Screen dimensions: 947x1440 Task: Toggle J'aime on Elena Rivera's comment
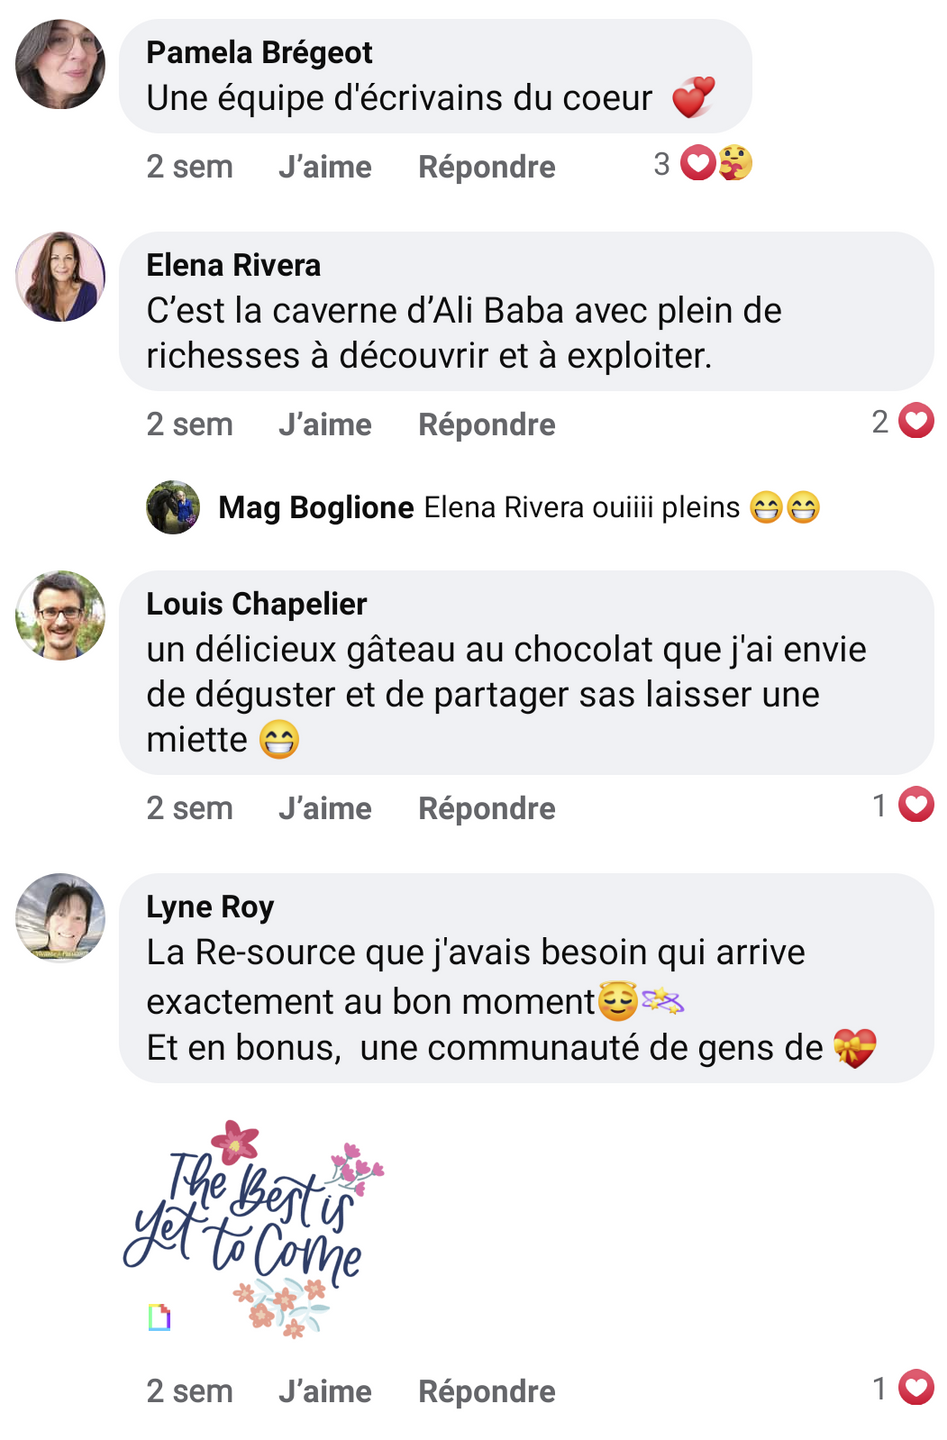325,425
